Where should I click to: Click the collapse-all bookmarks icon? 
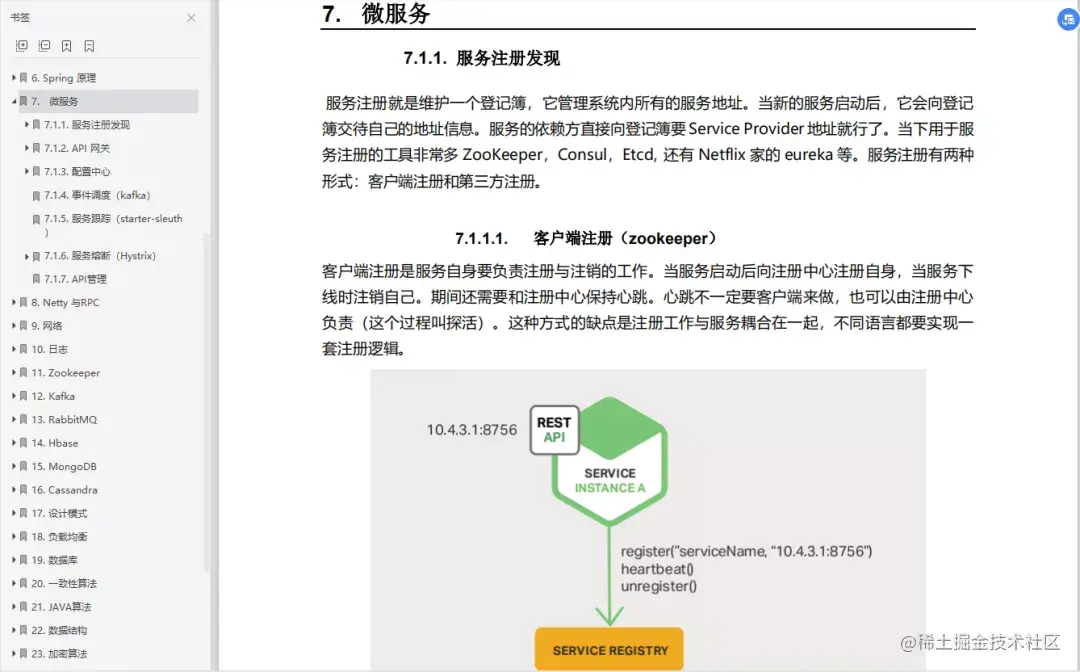pyautogui.click(x=44, y=45)
